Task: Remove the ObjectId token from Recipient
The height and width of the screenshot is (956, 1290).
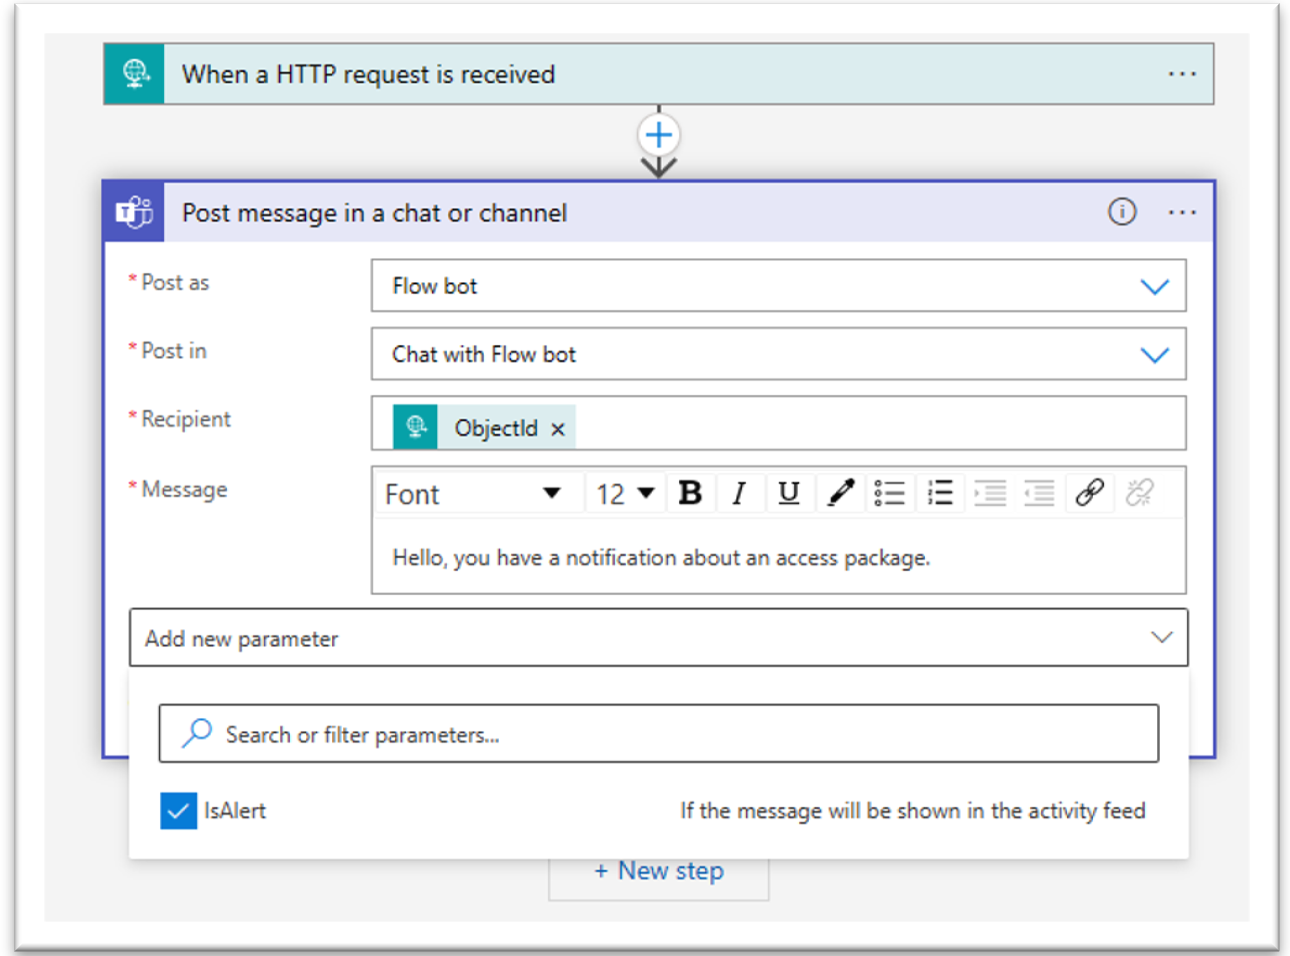Action: click(x=558, y=429)
